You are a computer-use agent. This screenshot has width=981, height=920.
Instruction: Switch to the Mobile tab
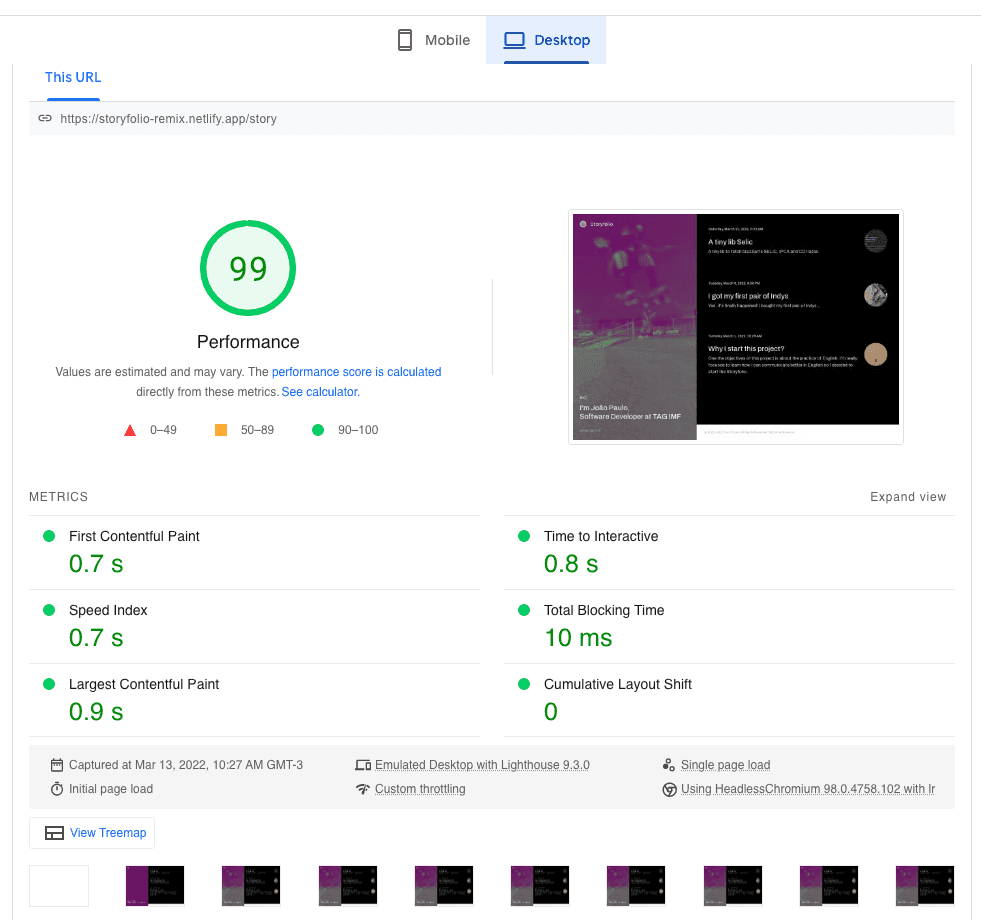[434, 40]
